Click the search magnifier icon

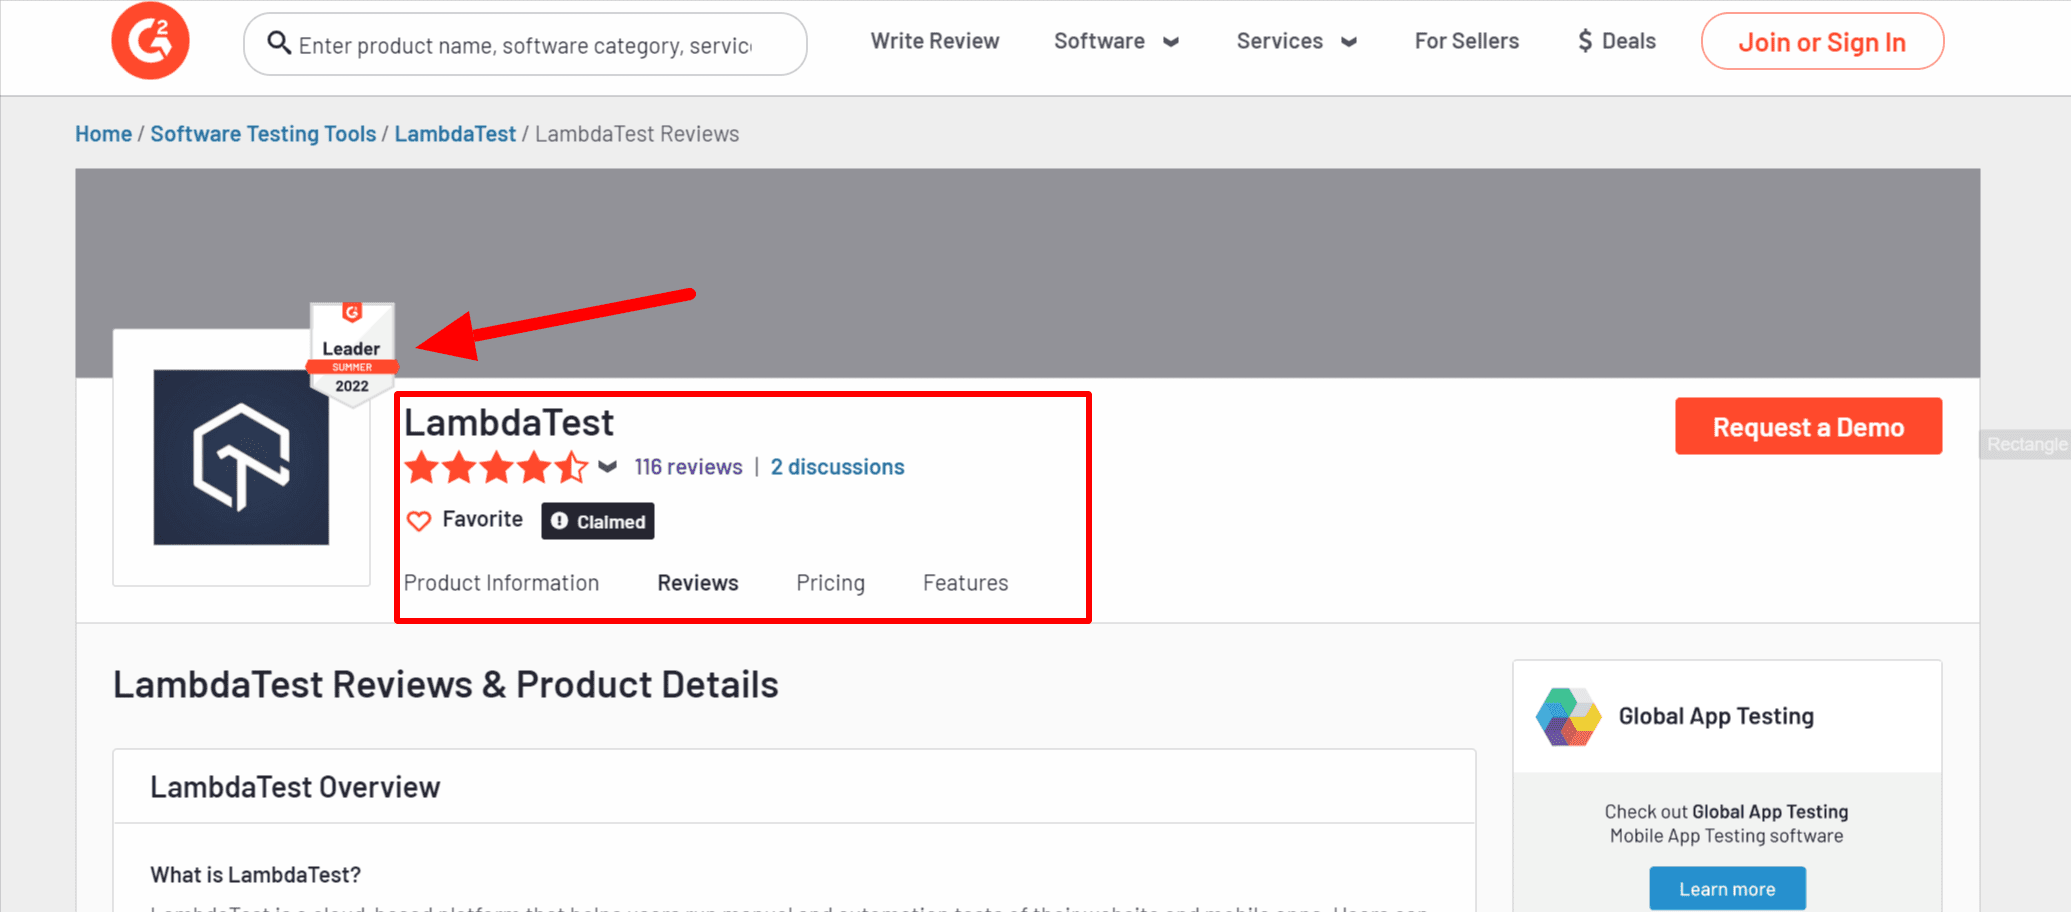[x=279, y=43]
